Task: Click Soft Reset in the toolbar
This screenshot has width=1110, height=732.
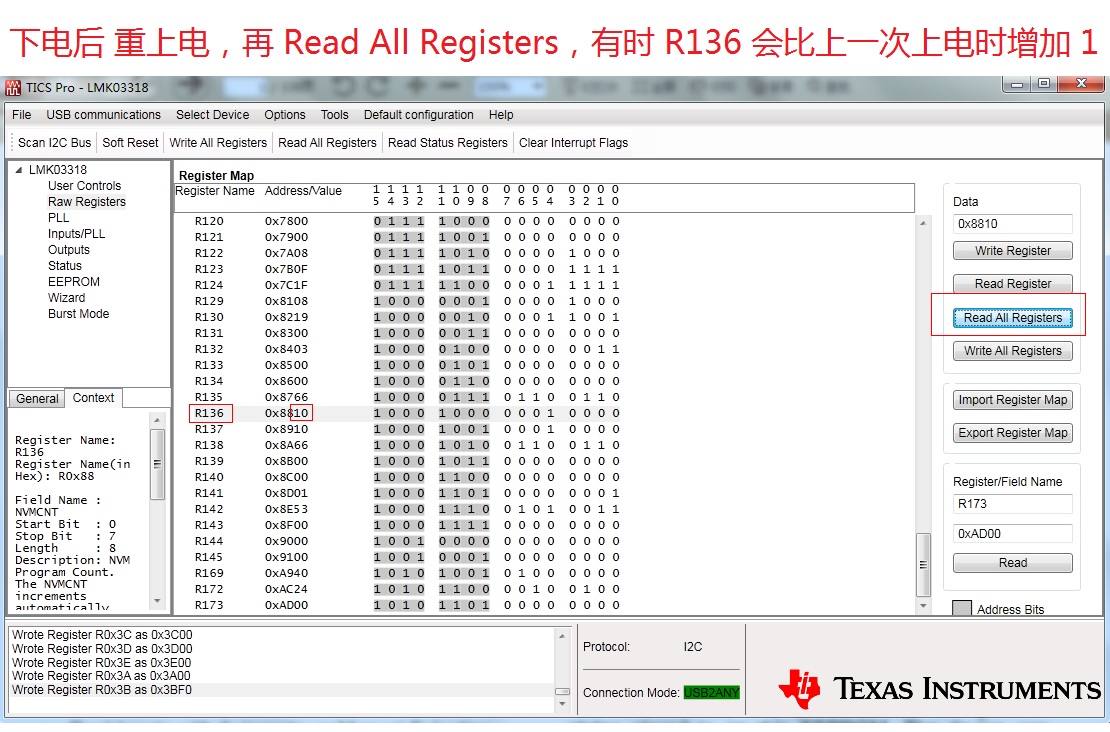Action: 130,142
